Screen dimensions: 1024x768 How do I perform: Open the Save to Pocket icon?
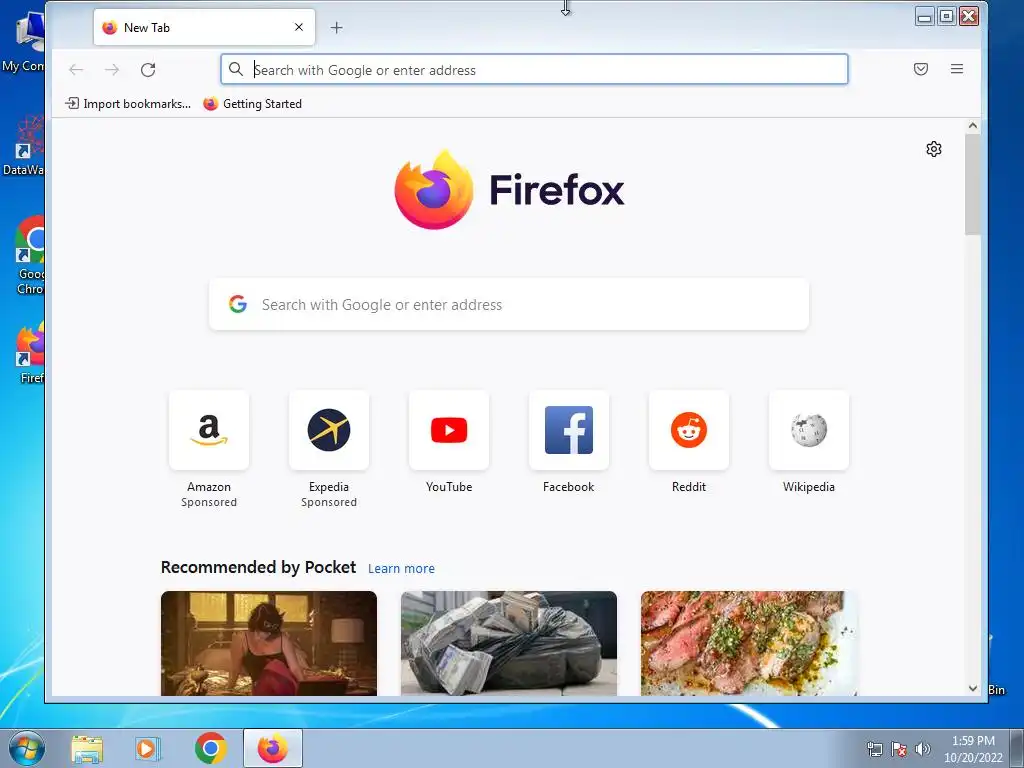click(x=921, y=69)
